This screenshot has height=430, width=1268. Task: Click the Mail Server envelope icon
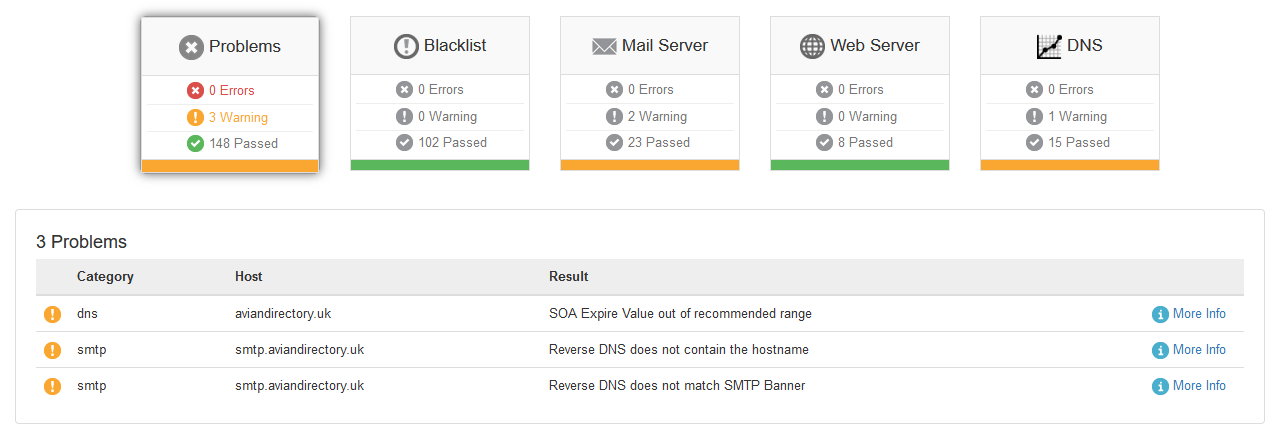coord(604,46)
